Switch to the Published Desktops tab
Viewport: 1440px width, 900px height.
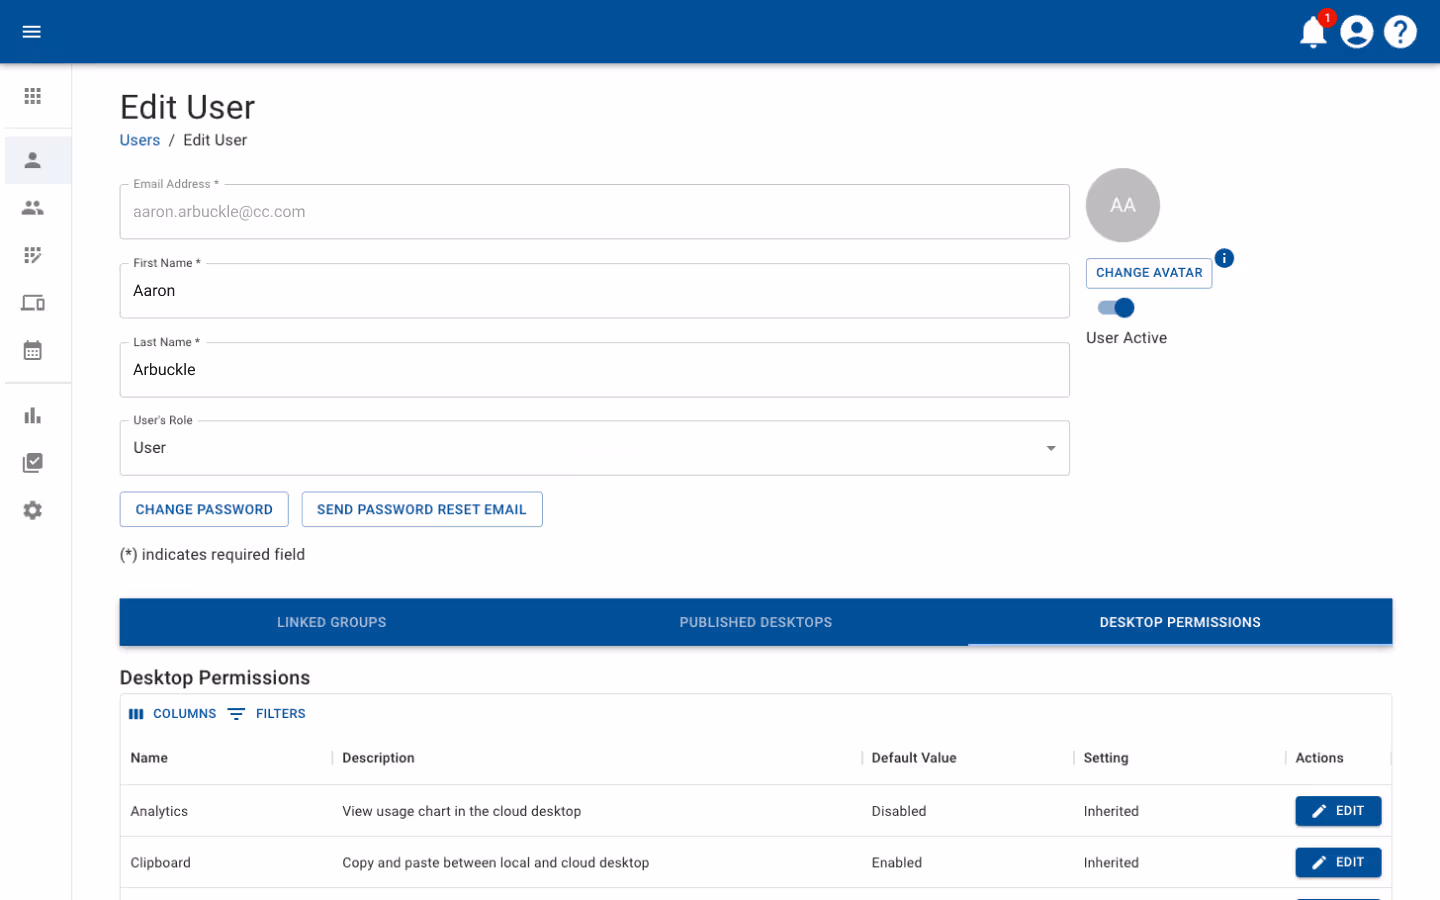point(755,621)
